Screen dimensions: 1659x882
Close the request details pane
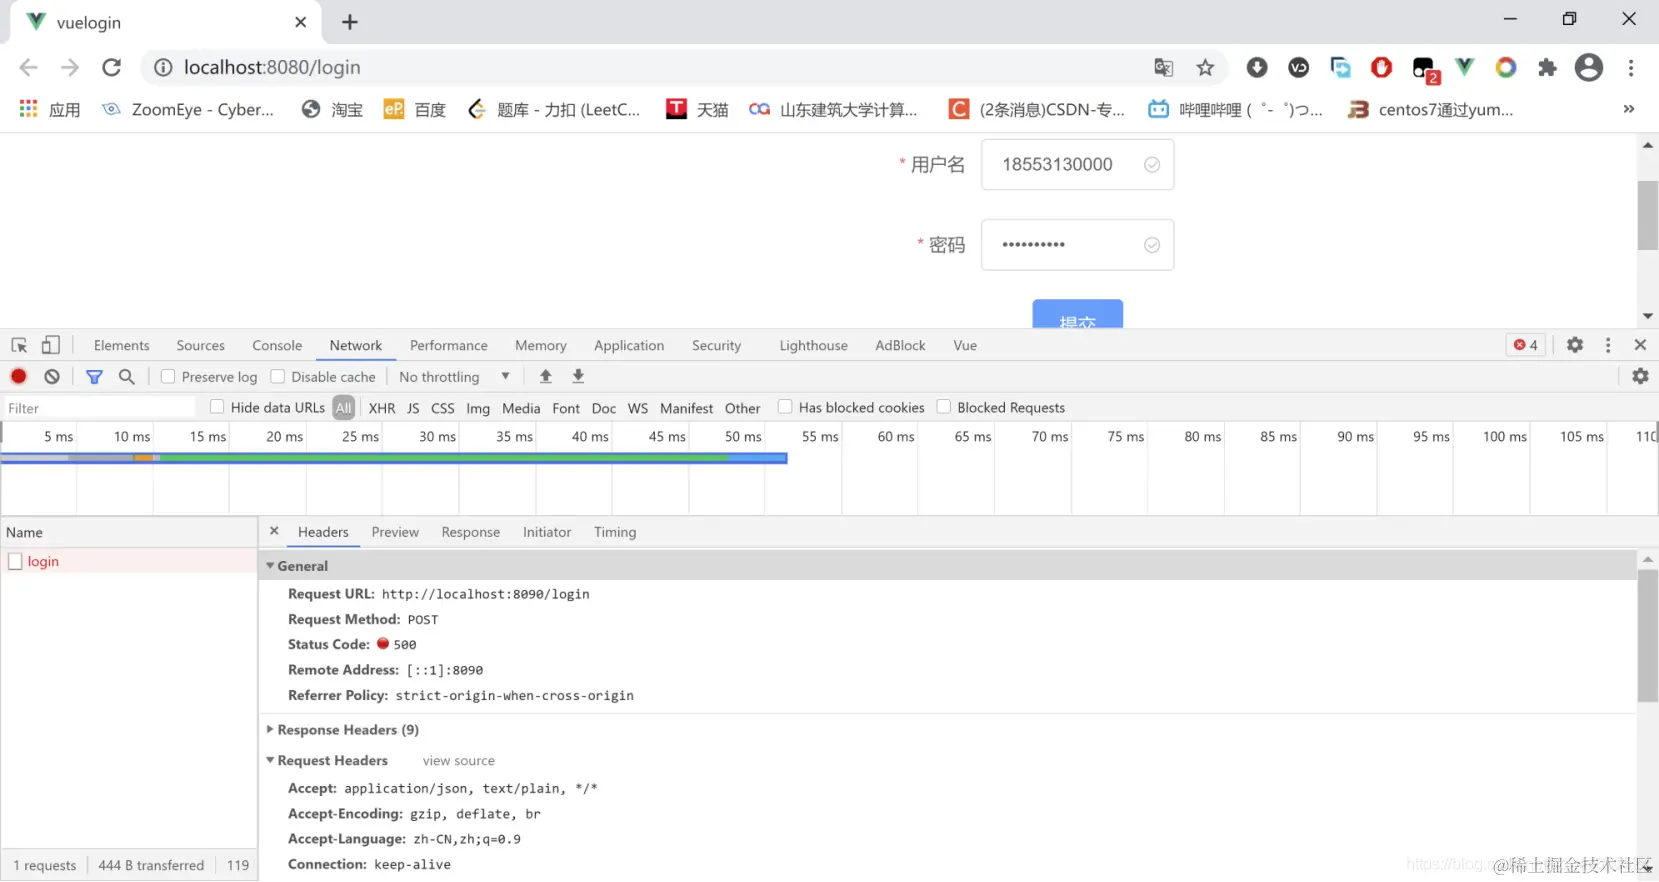(x=274, y=531)
